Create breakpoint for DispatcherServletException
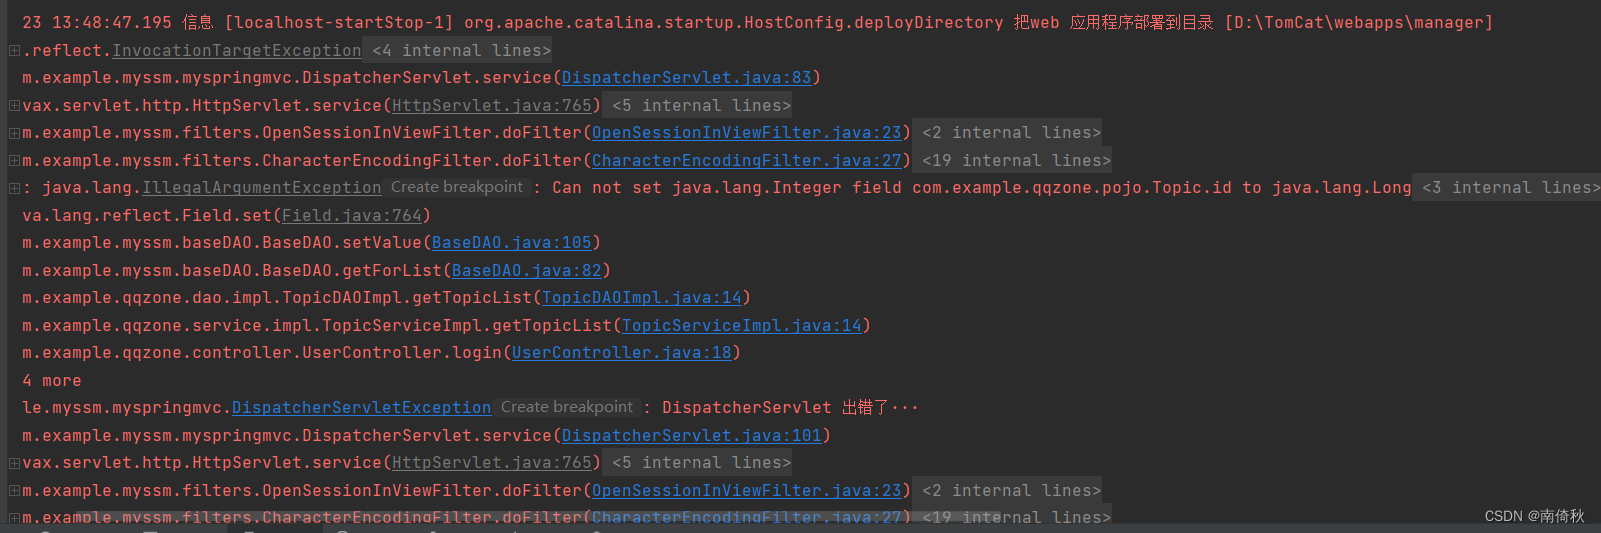 coord(567,407)
